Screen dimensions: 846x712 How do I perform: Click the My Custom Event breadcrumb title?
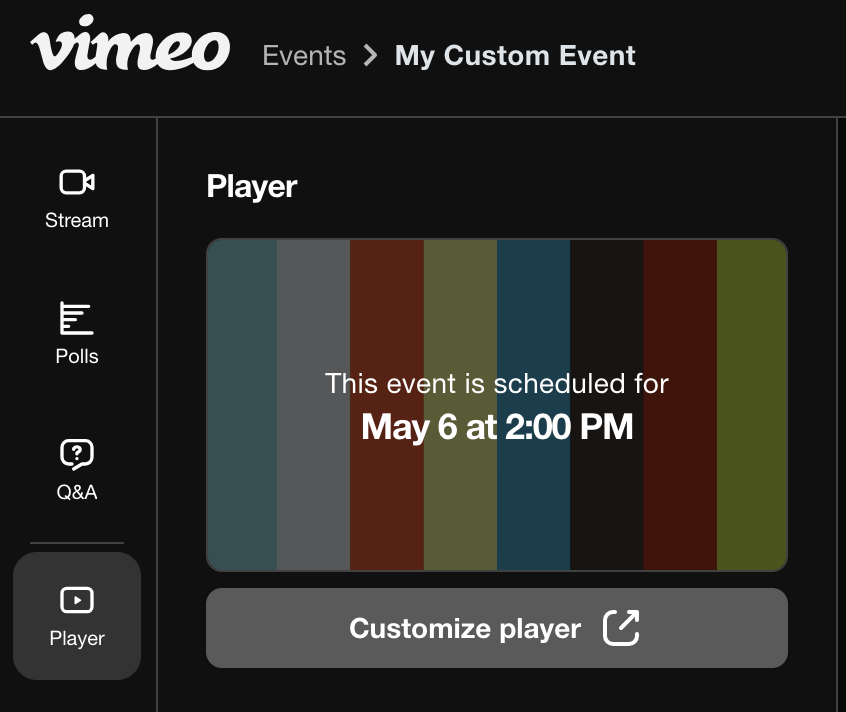click(x=515, y=55)
